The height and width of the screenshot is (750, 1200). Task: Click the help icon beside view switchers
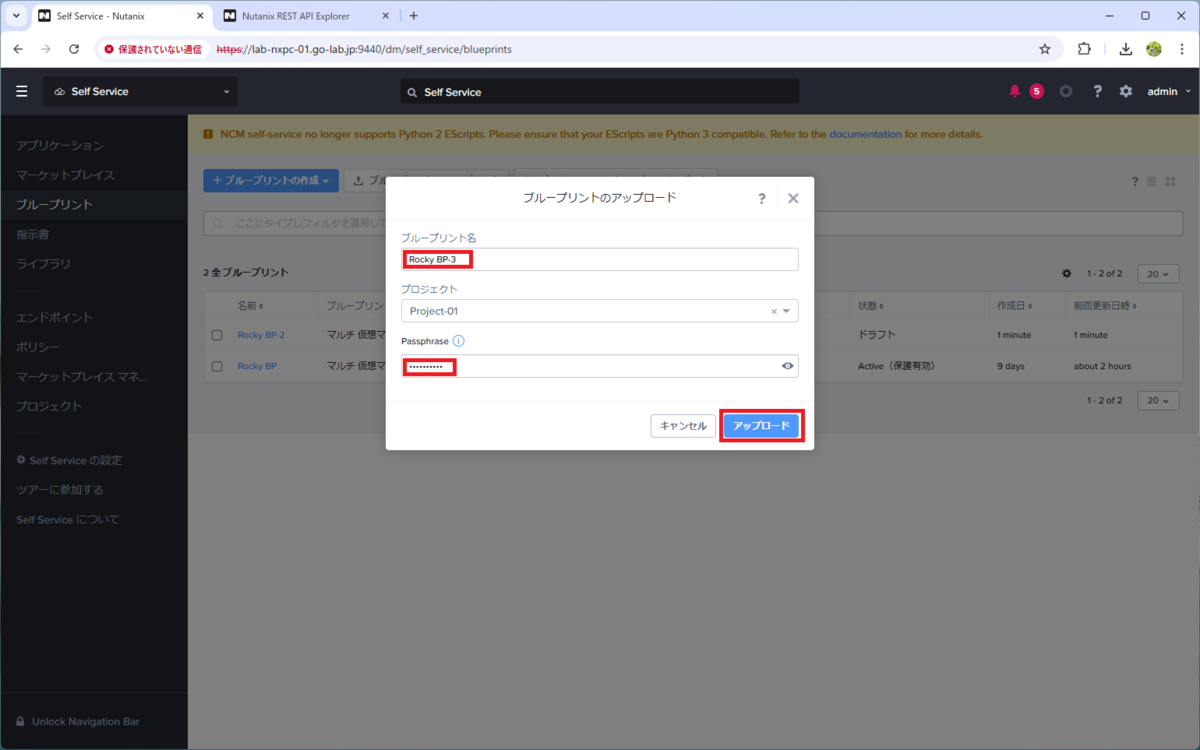[1135, 181]
